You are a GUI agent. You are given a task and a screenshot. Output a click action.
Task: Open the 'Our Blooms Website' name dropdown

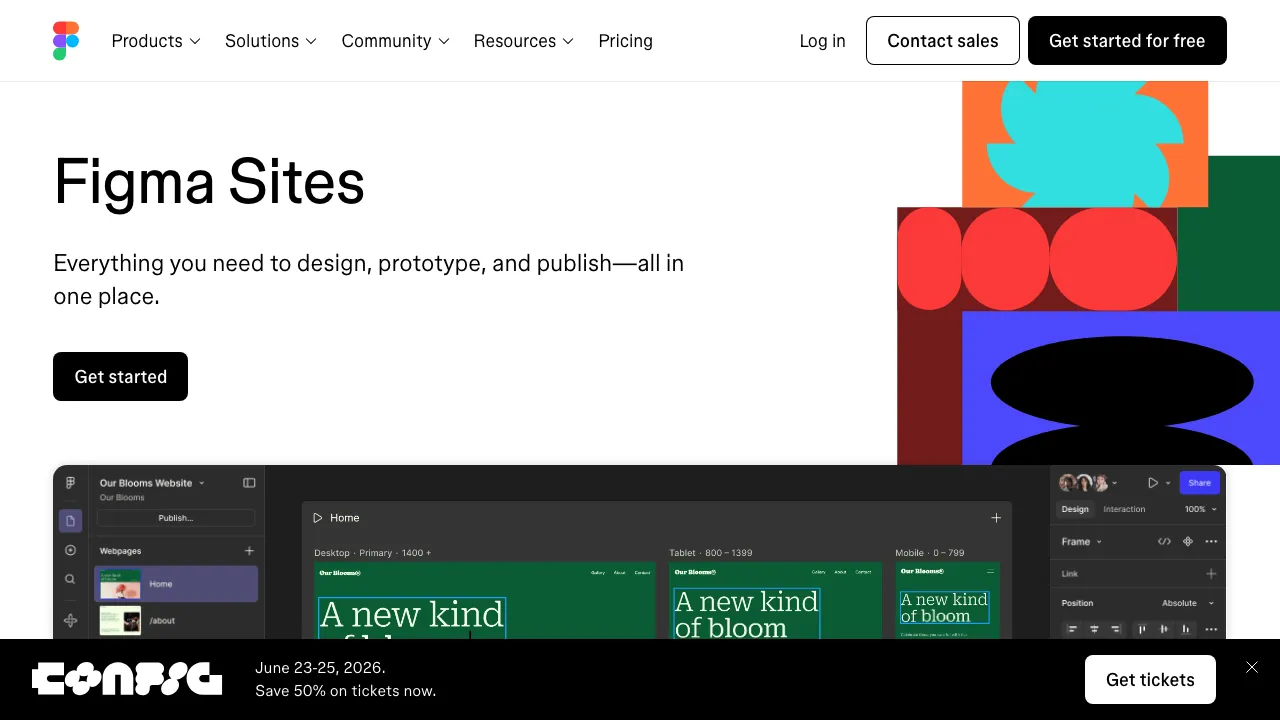click(201, 482)
